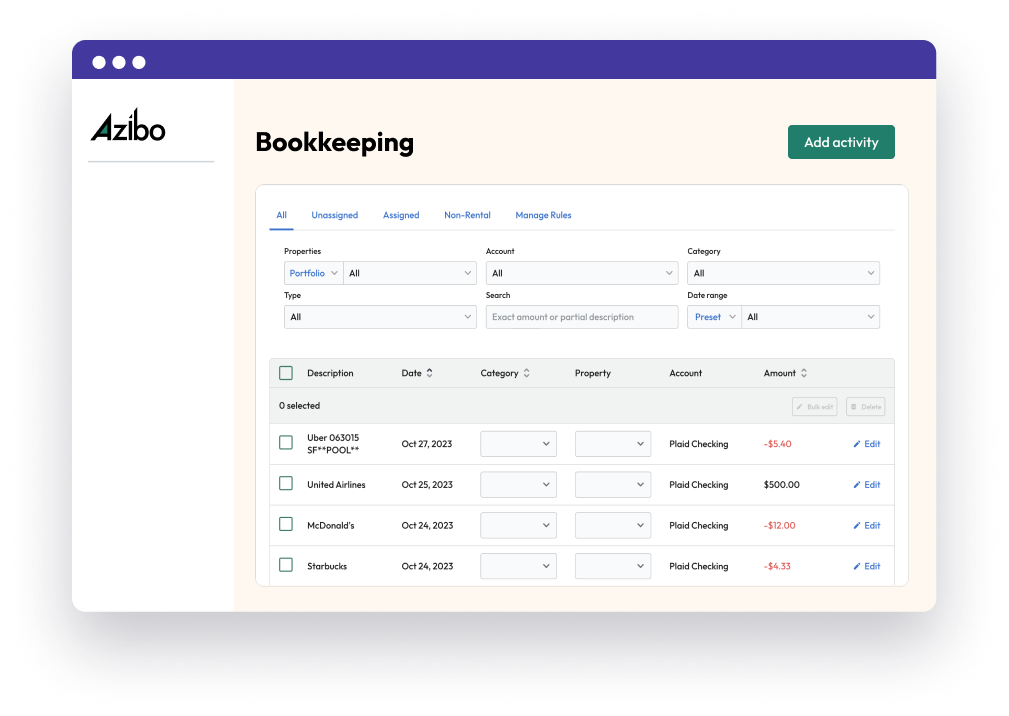
Task: Click the Add activity button
Action: tap(841, 142)
